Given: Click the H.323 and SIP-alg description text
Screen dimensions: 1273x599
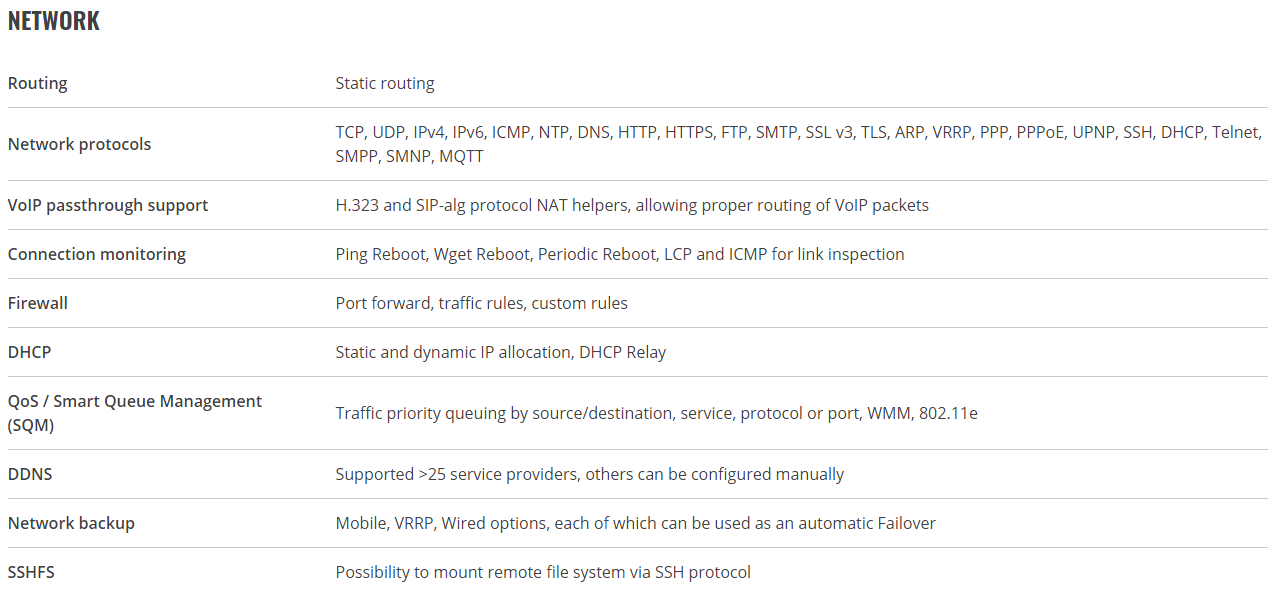Looking at the screenshot, I should [632, 205].
